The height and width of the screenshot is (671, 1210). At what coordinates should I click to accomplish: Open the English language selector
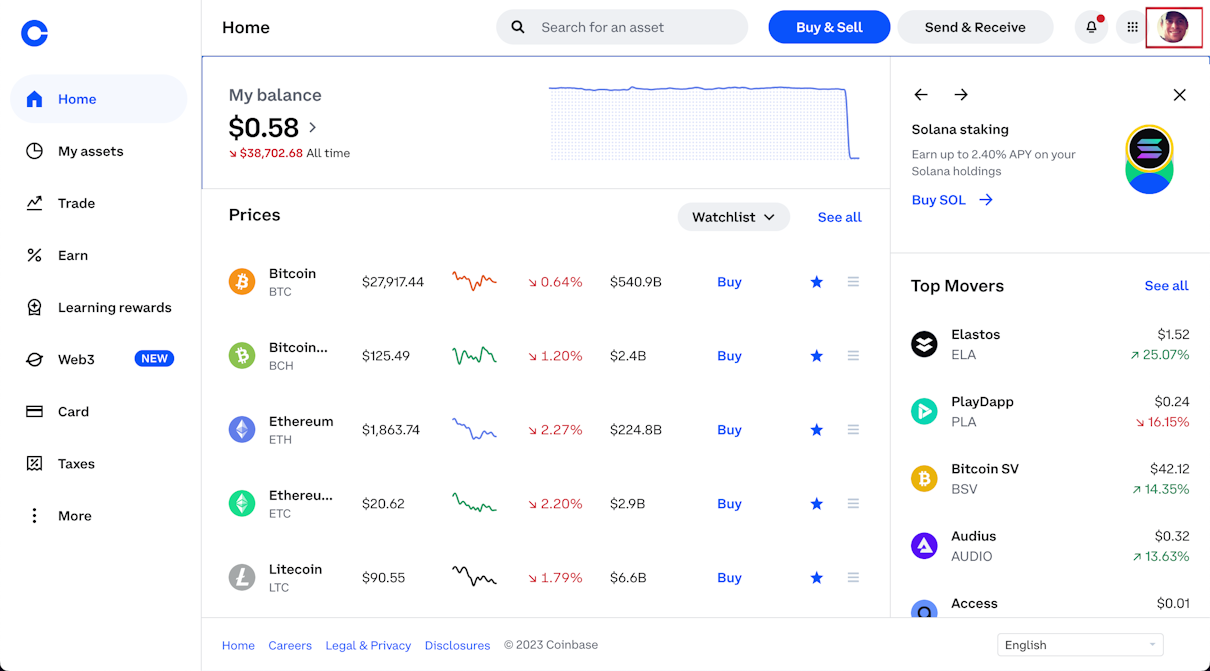pyautogui.click(x=1080, y=645)
